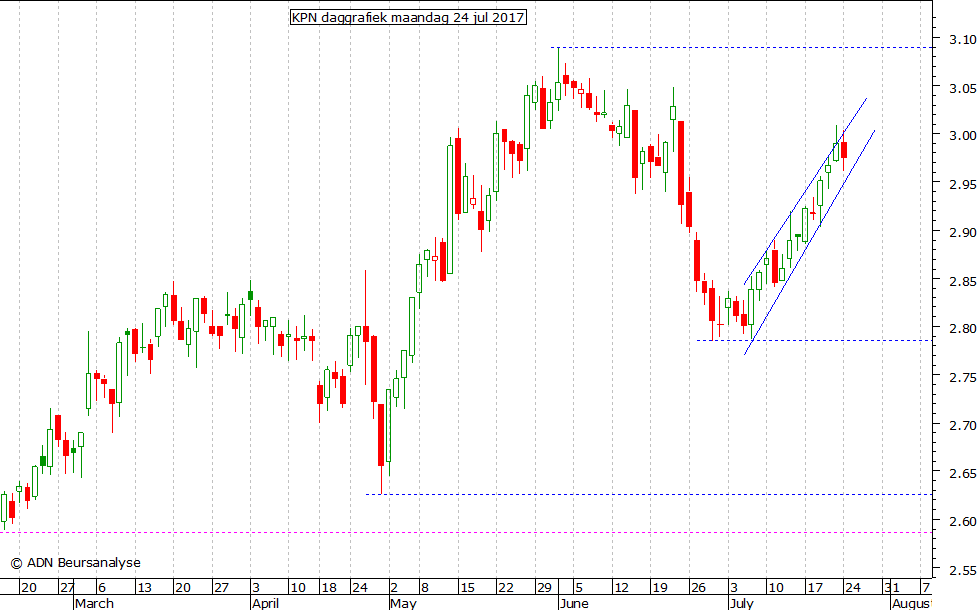Click the date label 31 in July

click(x=892, y=588)
